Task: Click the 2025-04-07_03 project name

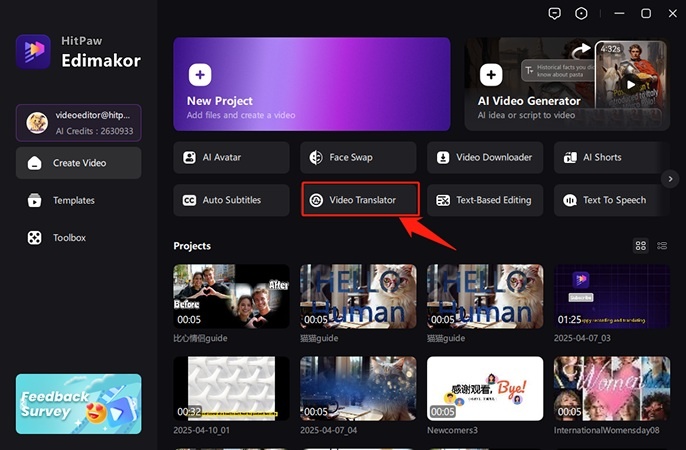Action: pos(582,338)
